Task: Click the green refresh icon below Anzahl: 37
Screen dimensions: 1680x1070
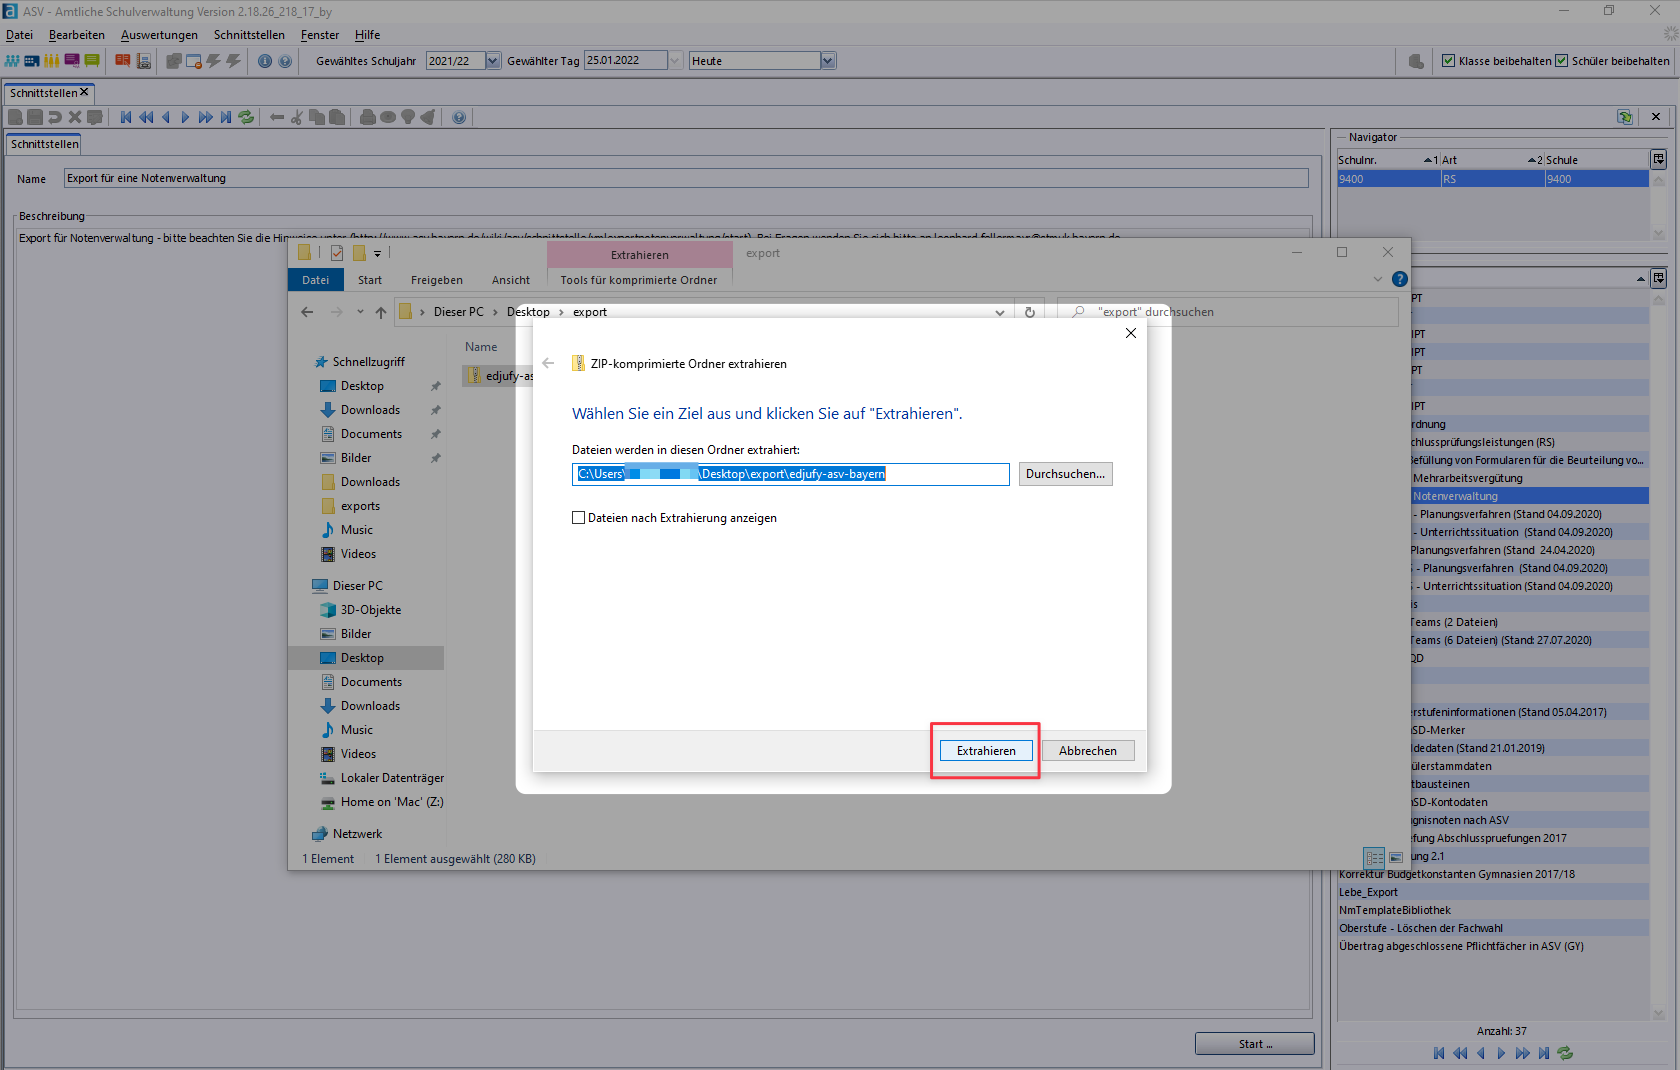Action: 1565,1053
